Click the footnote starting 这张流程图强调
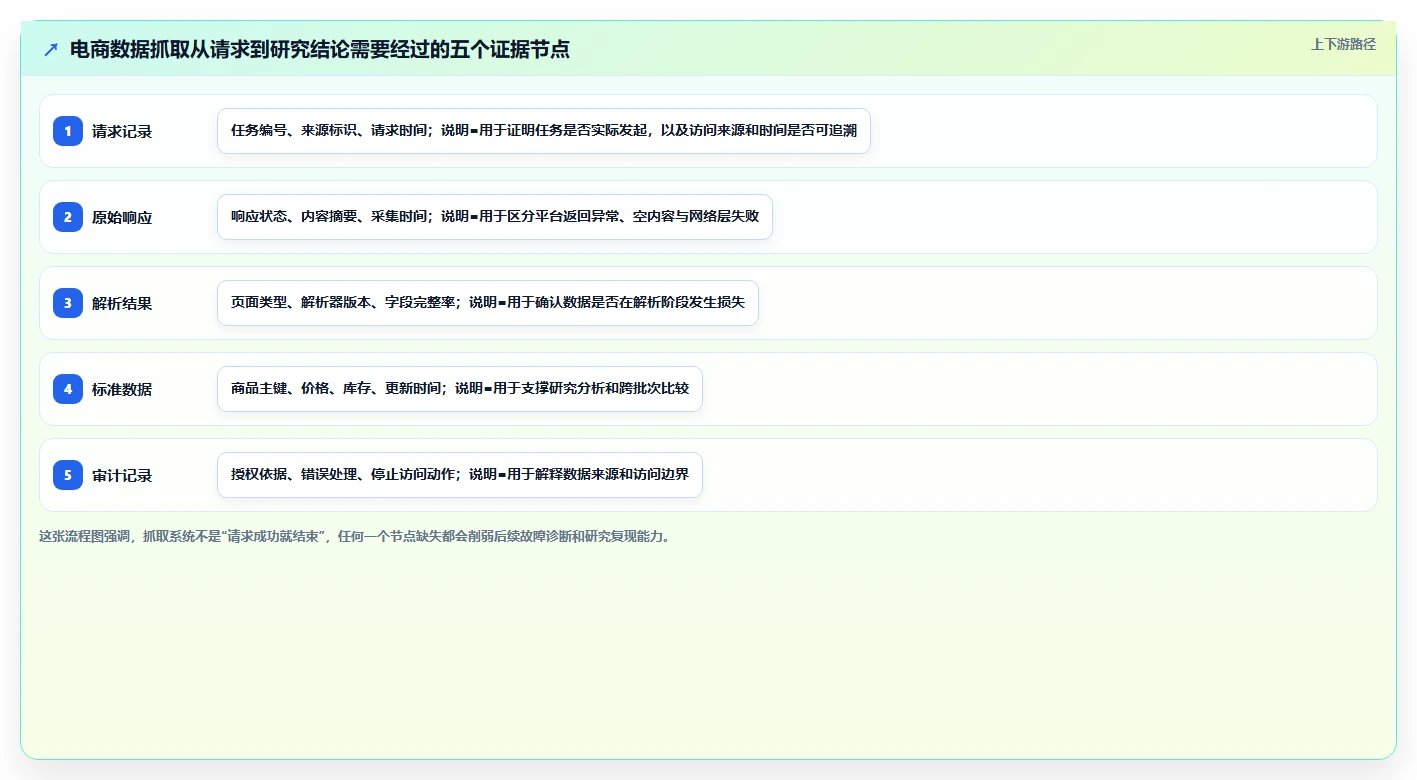1417x780 pixels. 354,536
